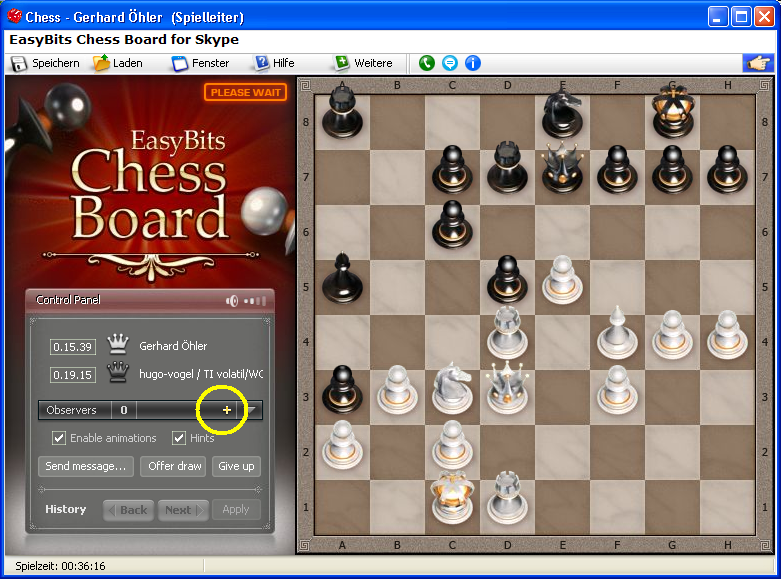This screenshot has width=781, height=579.
Task: Select the black rook on A8
Action: [x=342, y=113]
